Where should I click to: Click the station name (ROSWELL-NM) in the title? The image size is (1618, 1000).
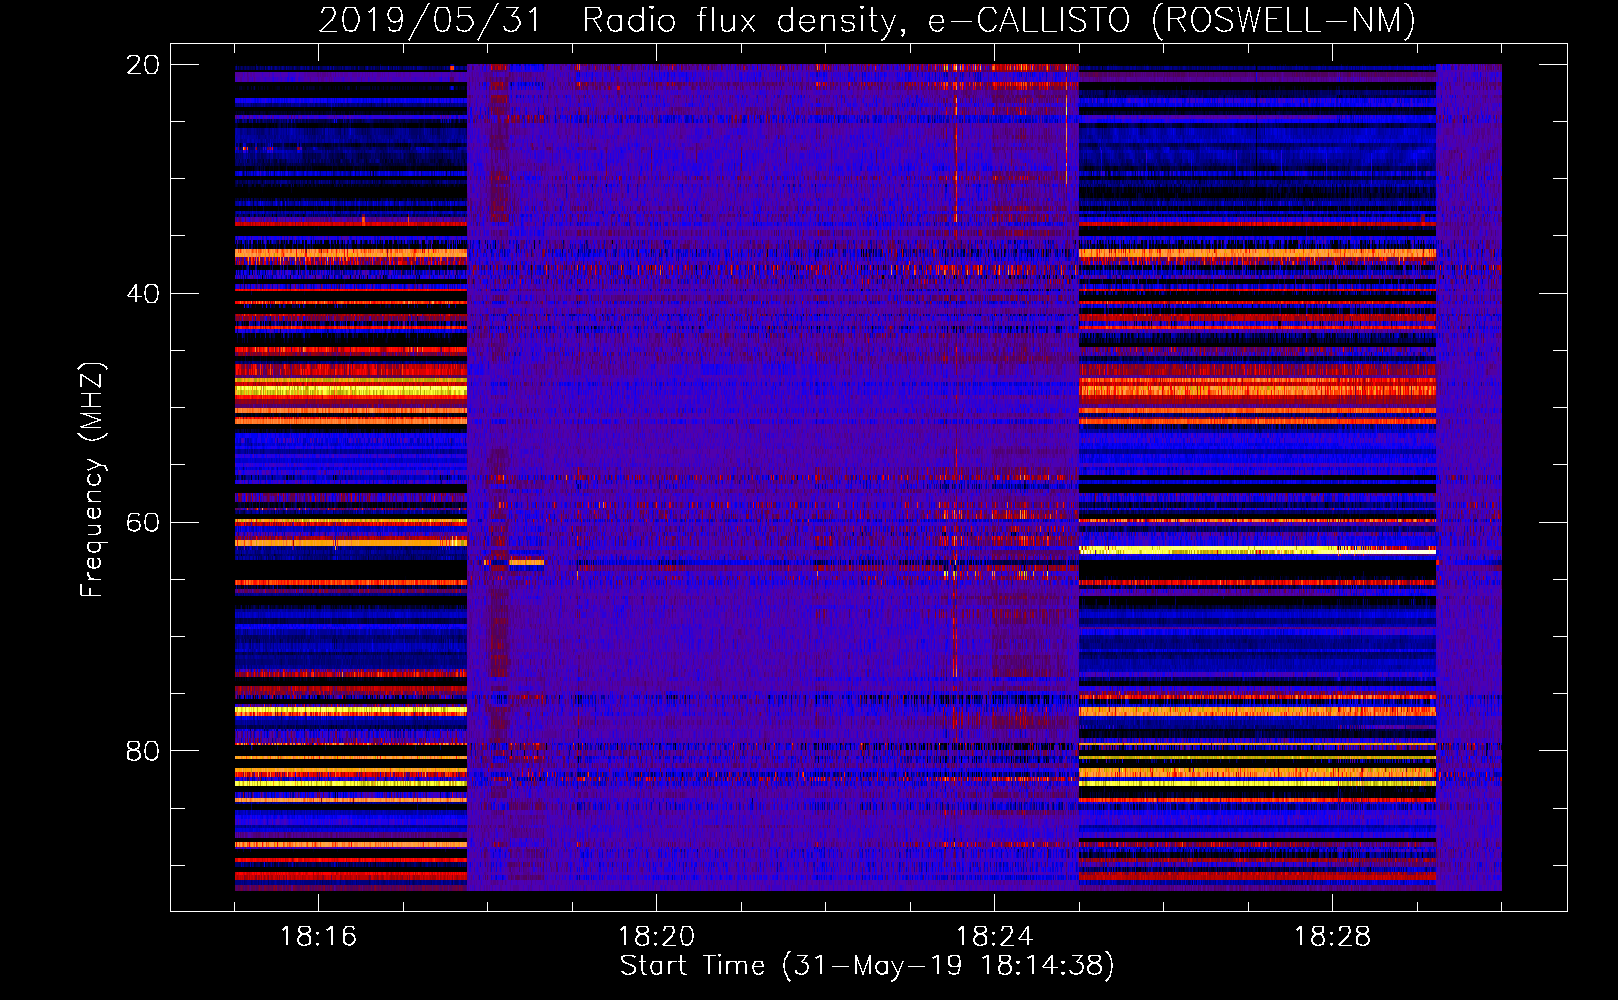1284,20
